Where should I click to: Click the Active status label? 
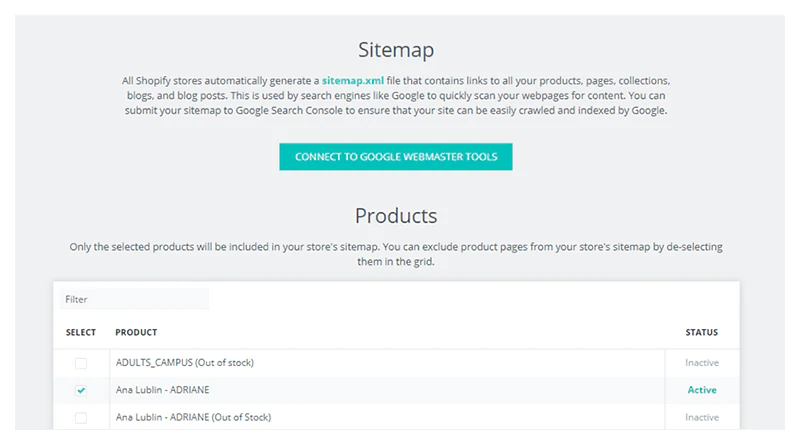point(702,390)
